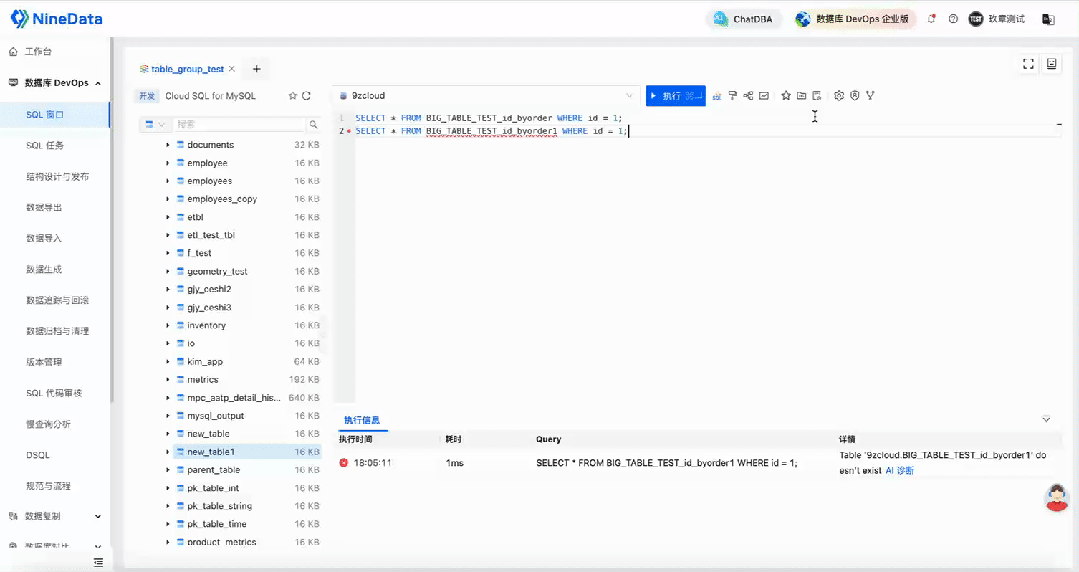Screen dimensions: 1079x572
Task: Select the mysql_output table
Action: pos(215,416)
